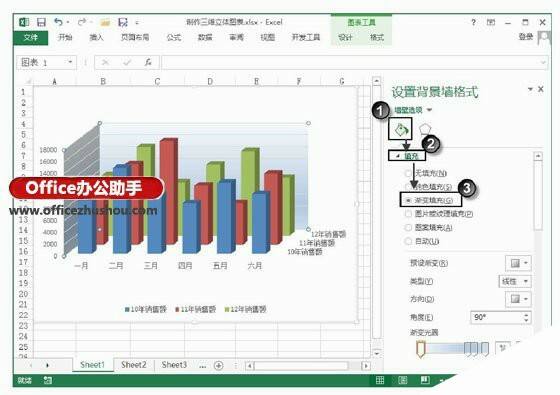
Task: Click the macro record icon in status bar
Action: click(x=48, y=380)
